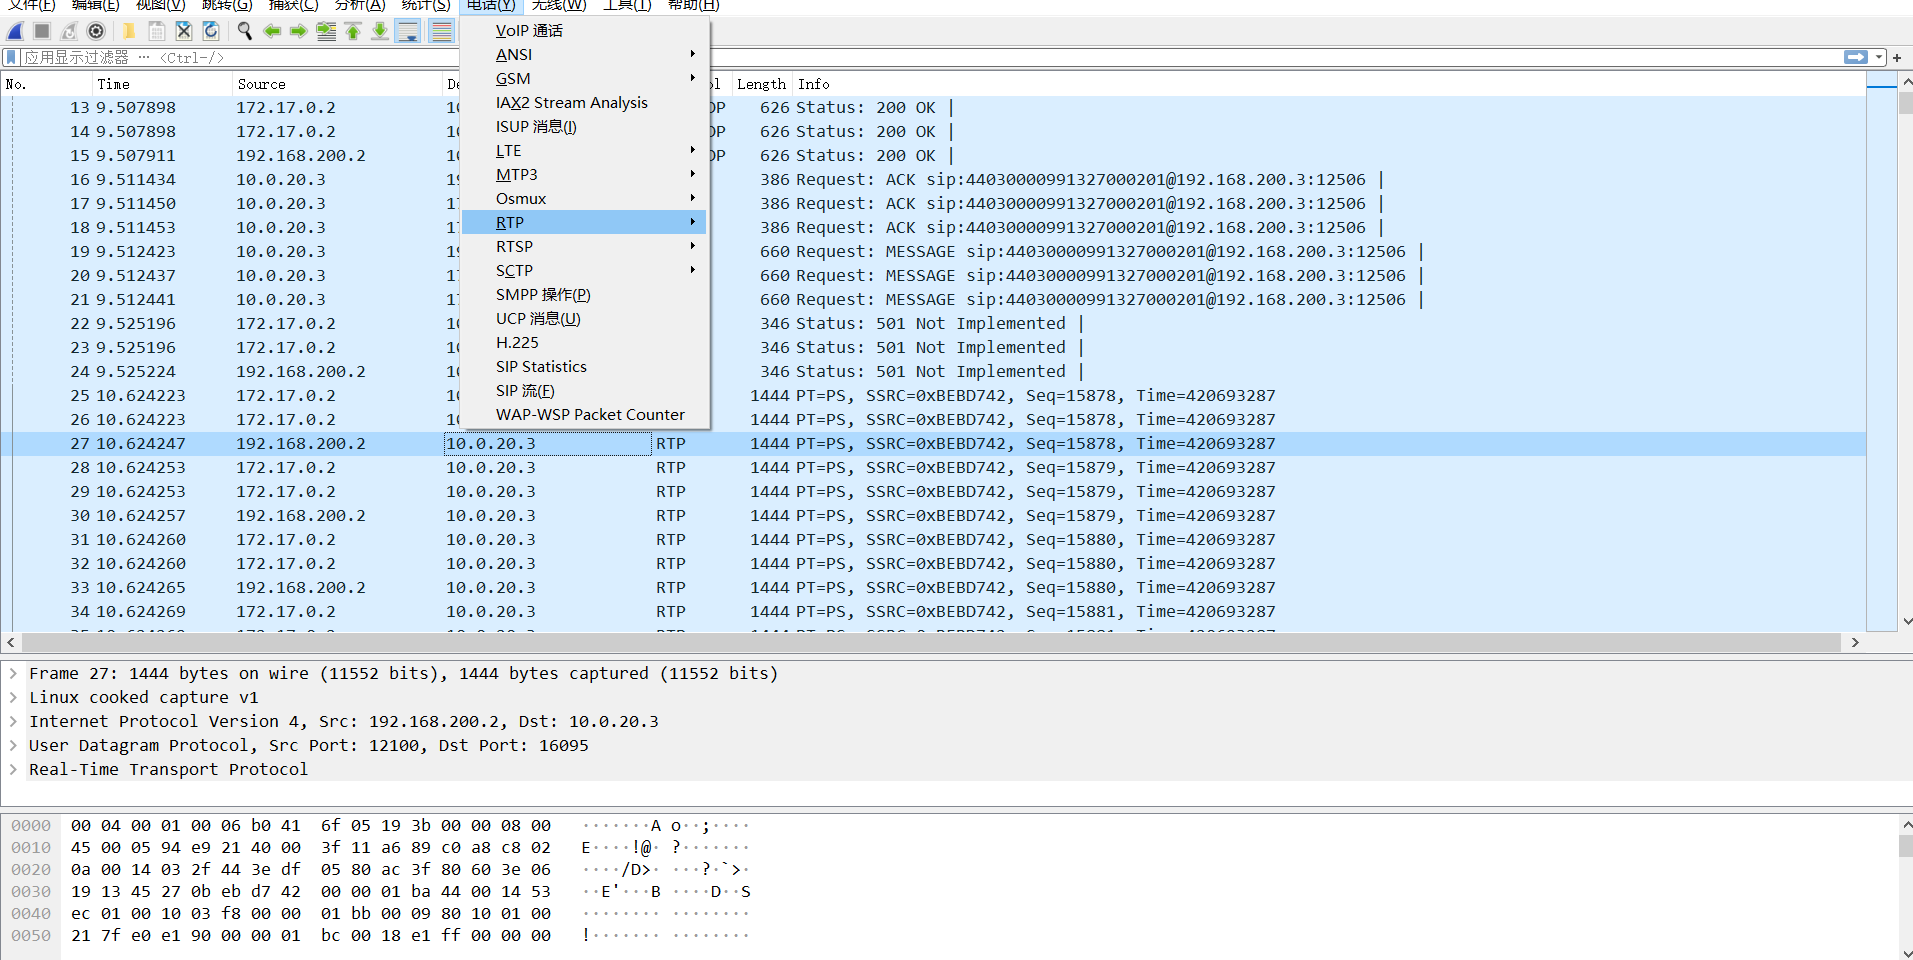Open a capture file via folder icon
Viewport: 1913px width, 960px height.
pos(129,32)
